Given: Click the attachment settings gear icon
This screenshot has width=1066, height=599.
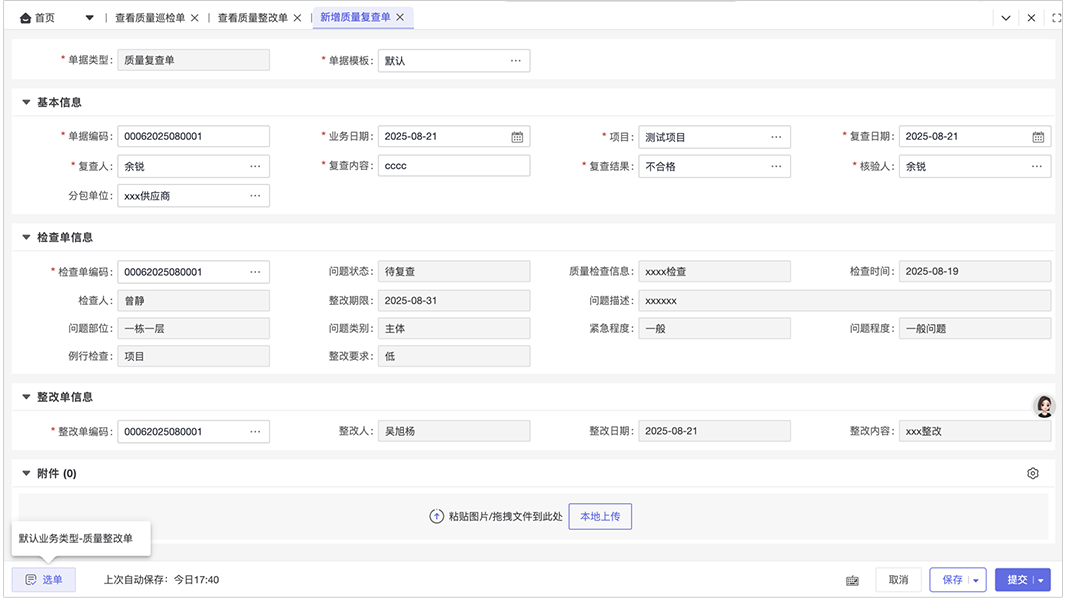Looking at the screenshot, I should pyautogui.click(x=1033, y=474).
